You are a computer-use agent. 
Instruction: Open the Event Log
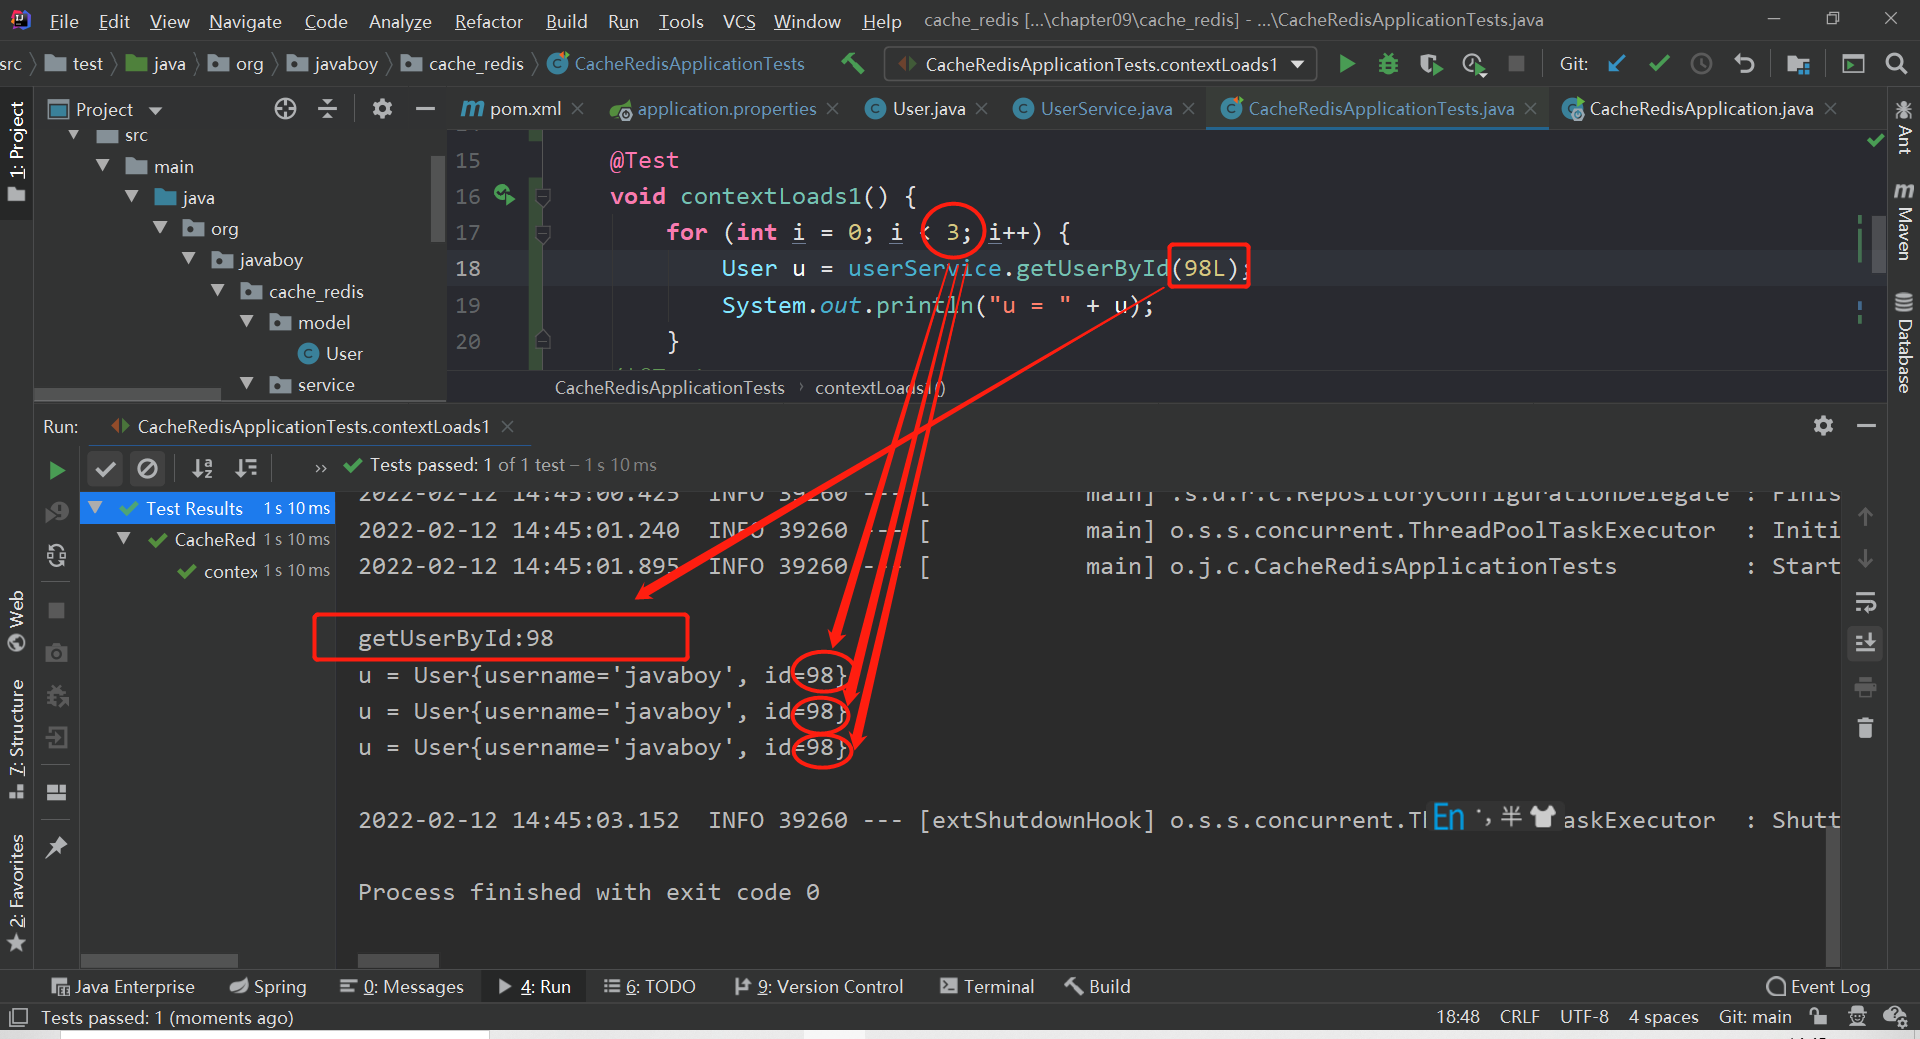click(1818, 986)
